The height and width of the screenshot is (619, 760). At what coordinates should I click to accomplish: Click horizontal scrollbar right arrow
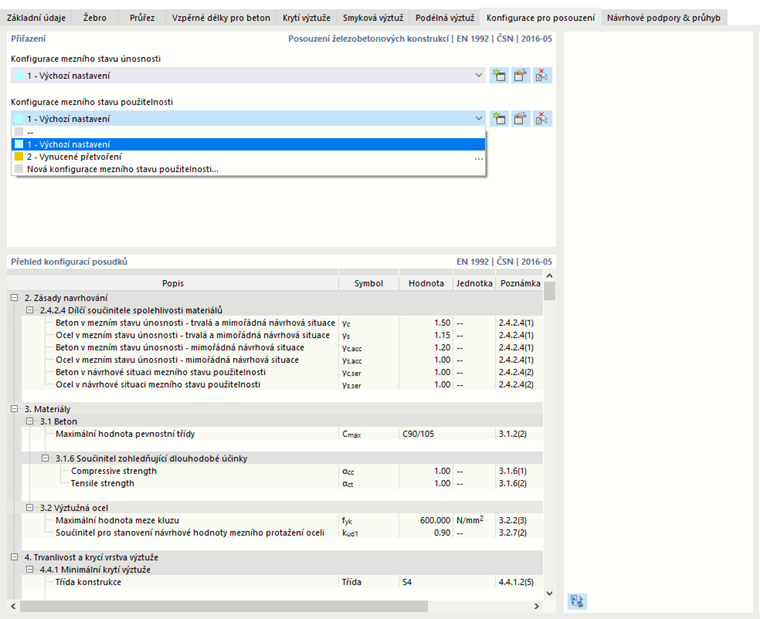(537, 606)
